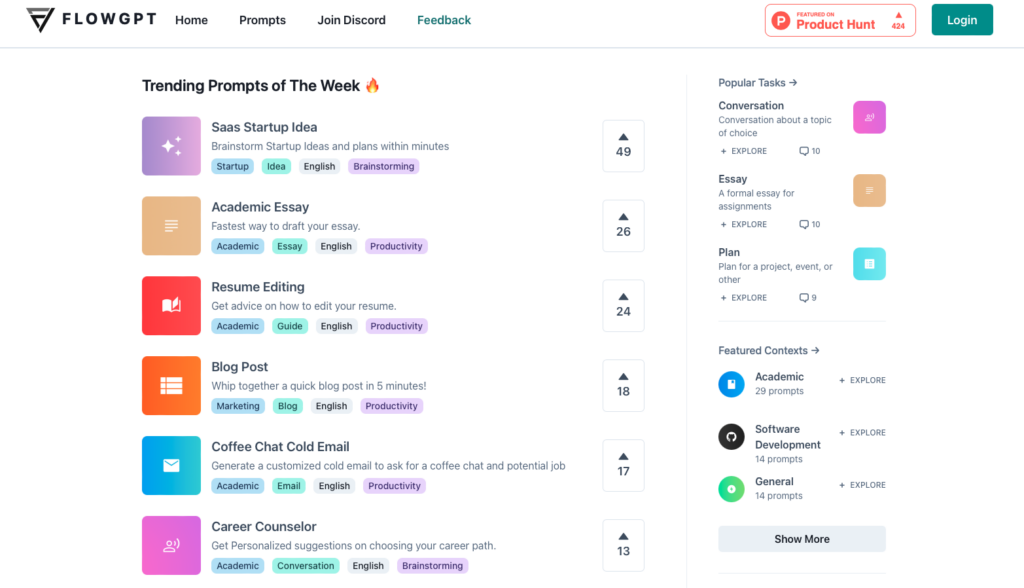The width and height of the screenshot is (1024, 588).
Task: Filter by the purple Brainstorming tag on Saas Startup
Action: click(384, 166)
